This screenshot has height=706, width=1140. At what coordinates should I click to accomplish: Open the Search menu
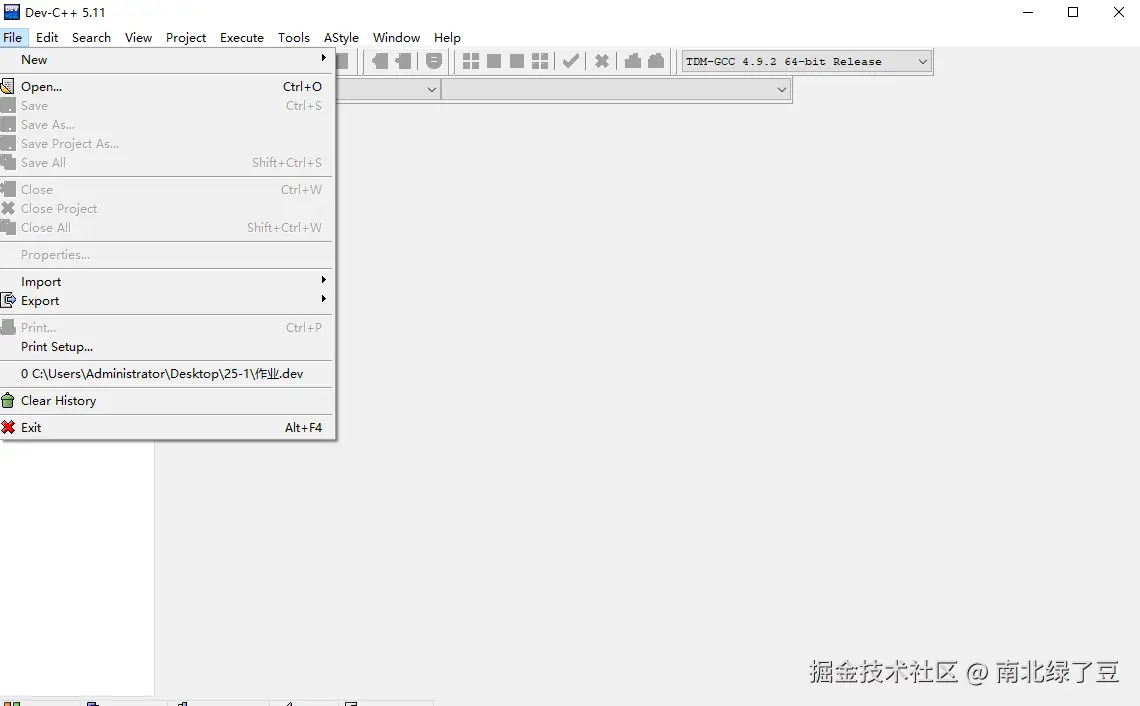[91, 37]
